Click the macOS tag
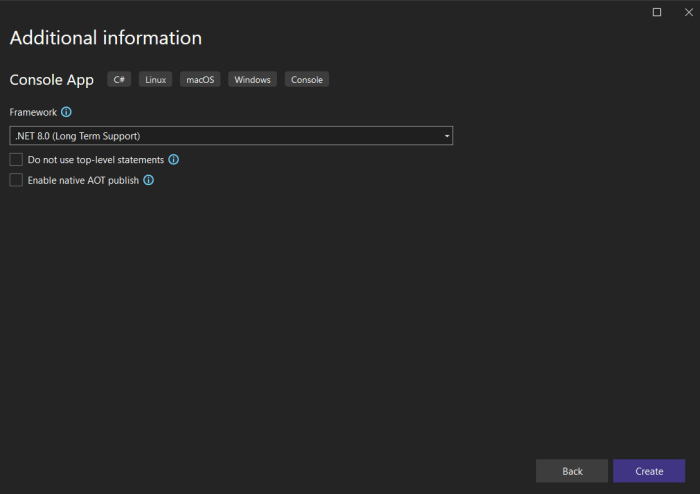 (200, 79)
